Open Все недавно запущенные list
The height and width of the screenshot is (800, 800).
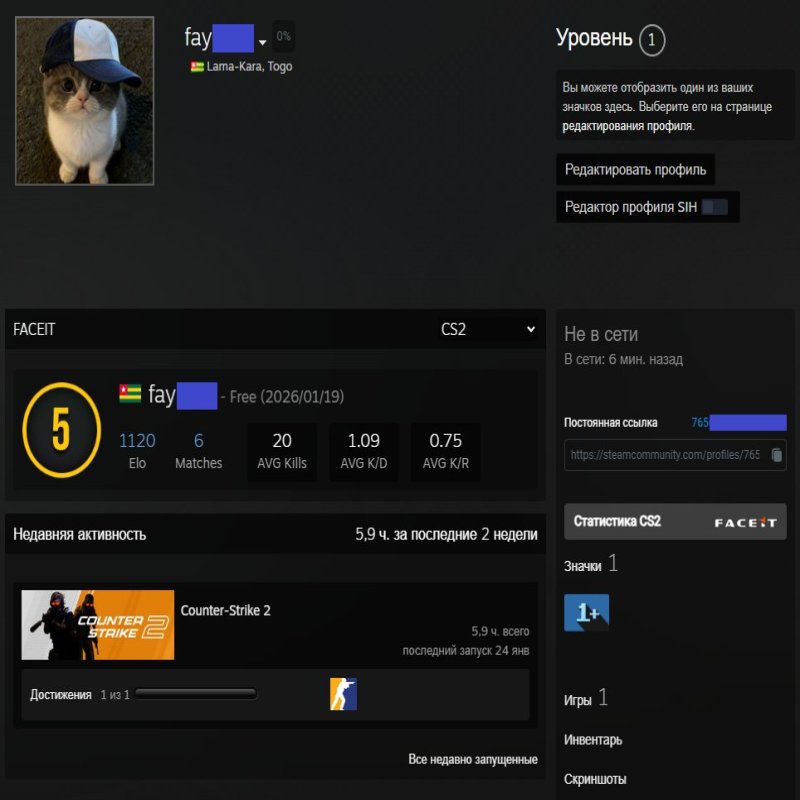pos(471,760)
